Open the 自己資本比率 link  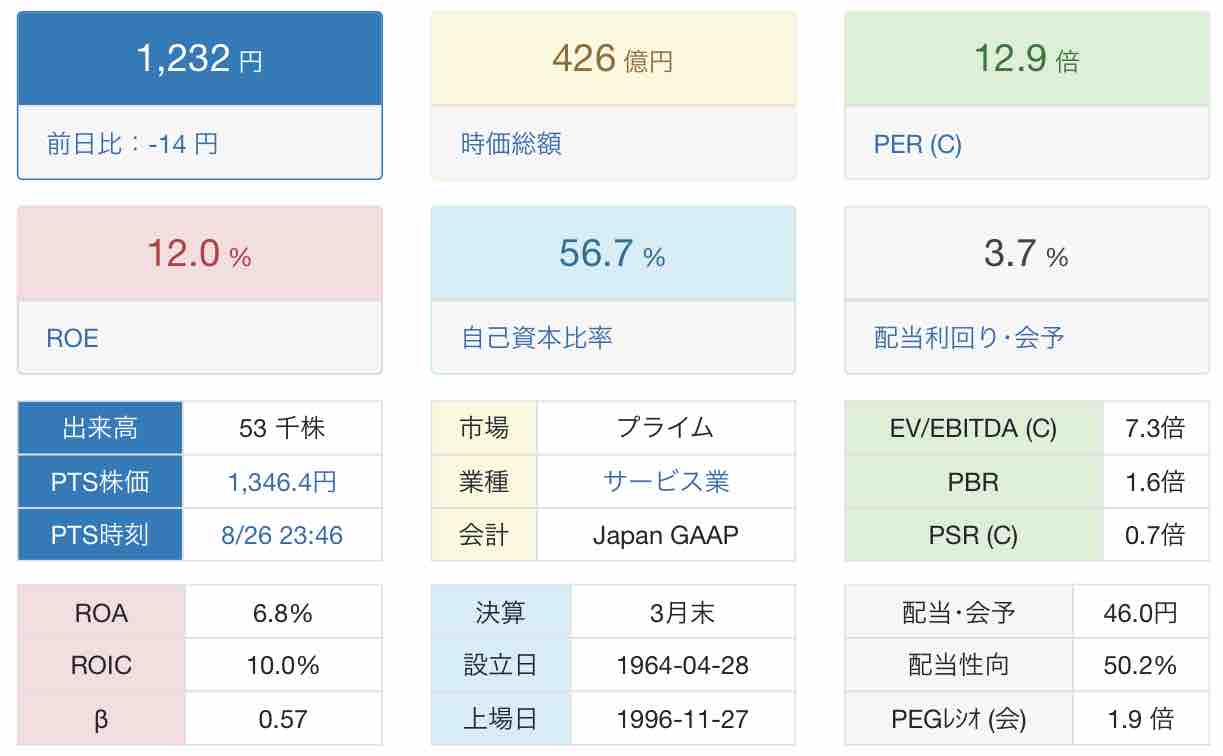click(x=537, y=338)
